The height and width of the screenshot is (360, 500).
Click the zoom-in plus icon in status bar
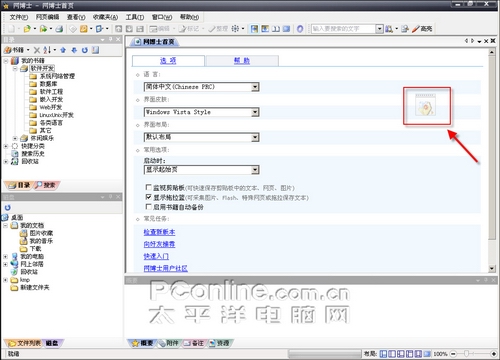[494, 354]
